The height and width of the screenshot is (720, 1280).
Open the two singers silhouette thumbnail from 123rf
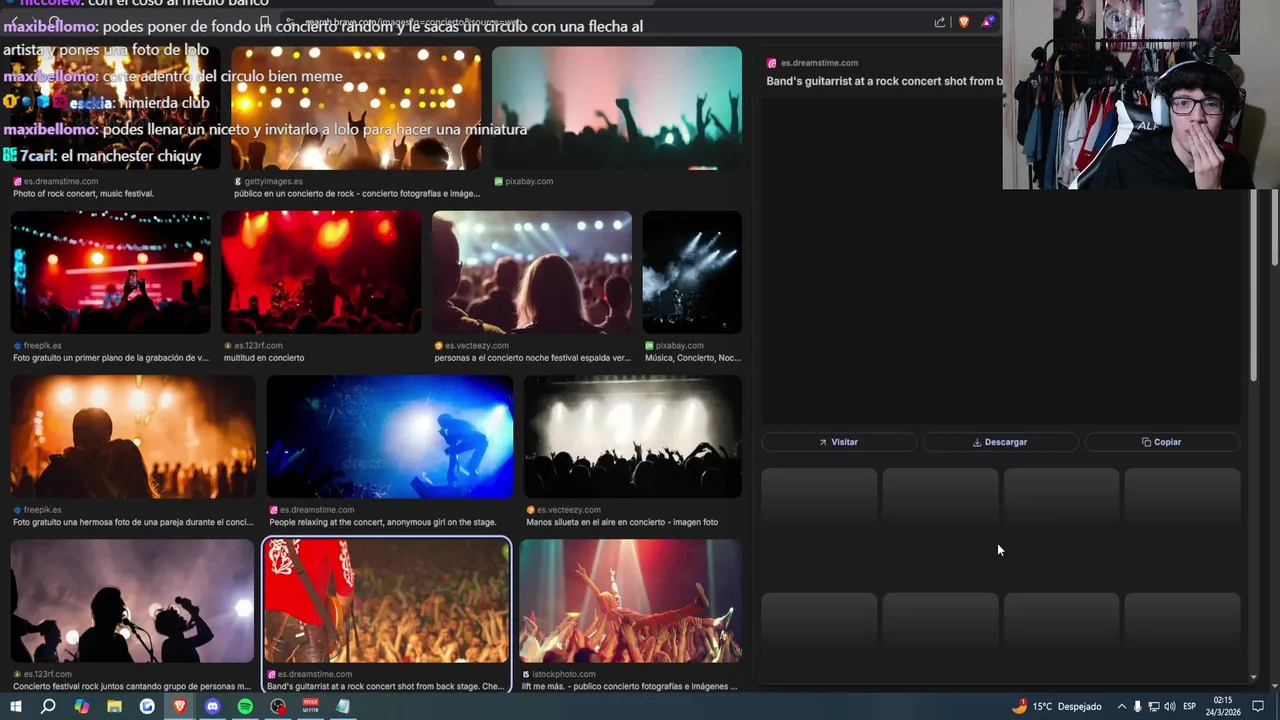(x=132, y=601)
